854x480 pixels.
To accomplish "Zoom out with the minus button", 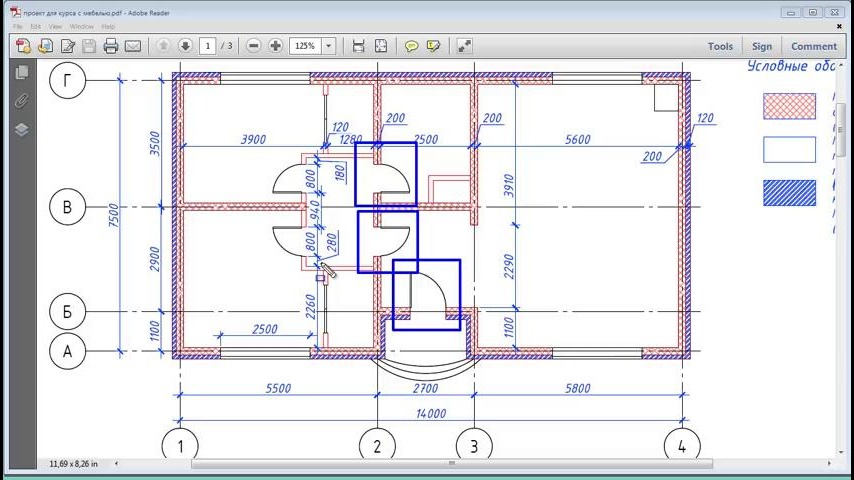I will [x=254, y=46].
